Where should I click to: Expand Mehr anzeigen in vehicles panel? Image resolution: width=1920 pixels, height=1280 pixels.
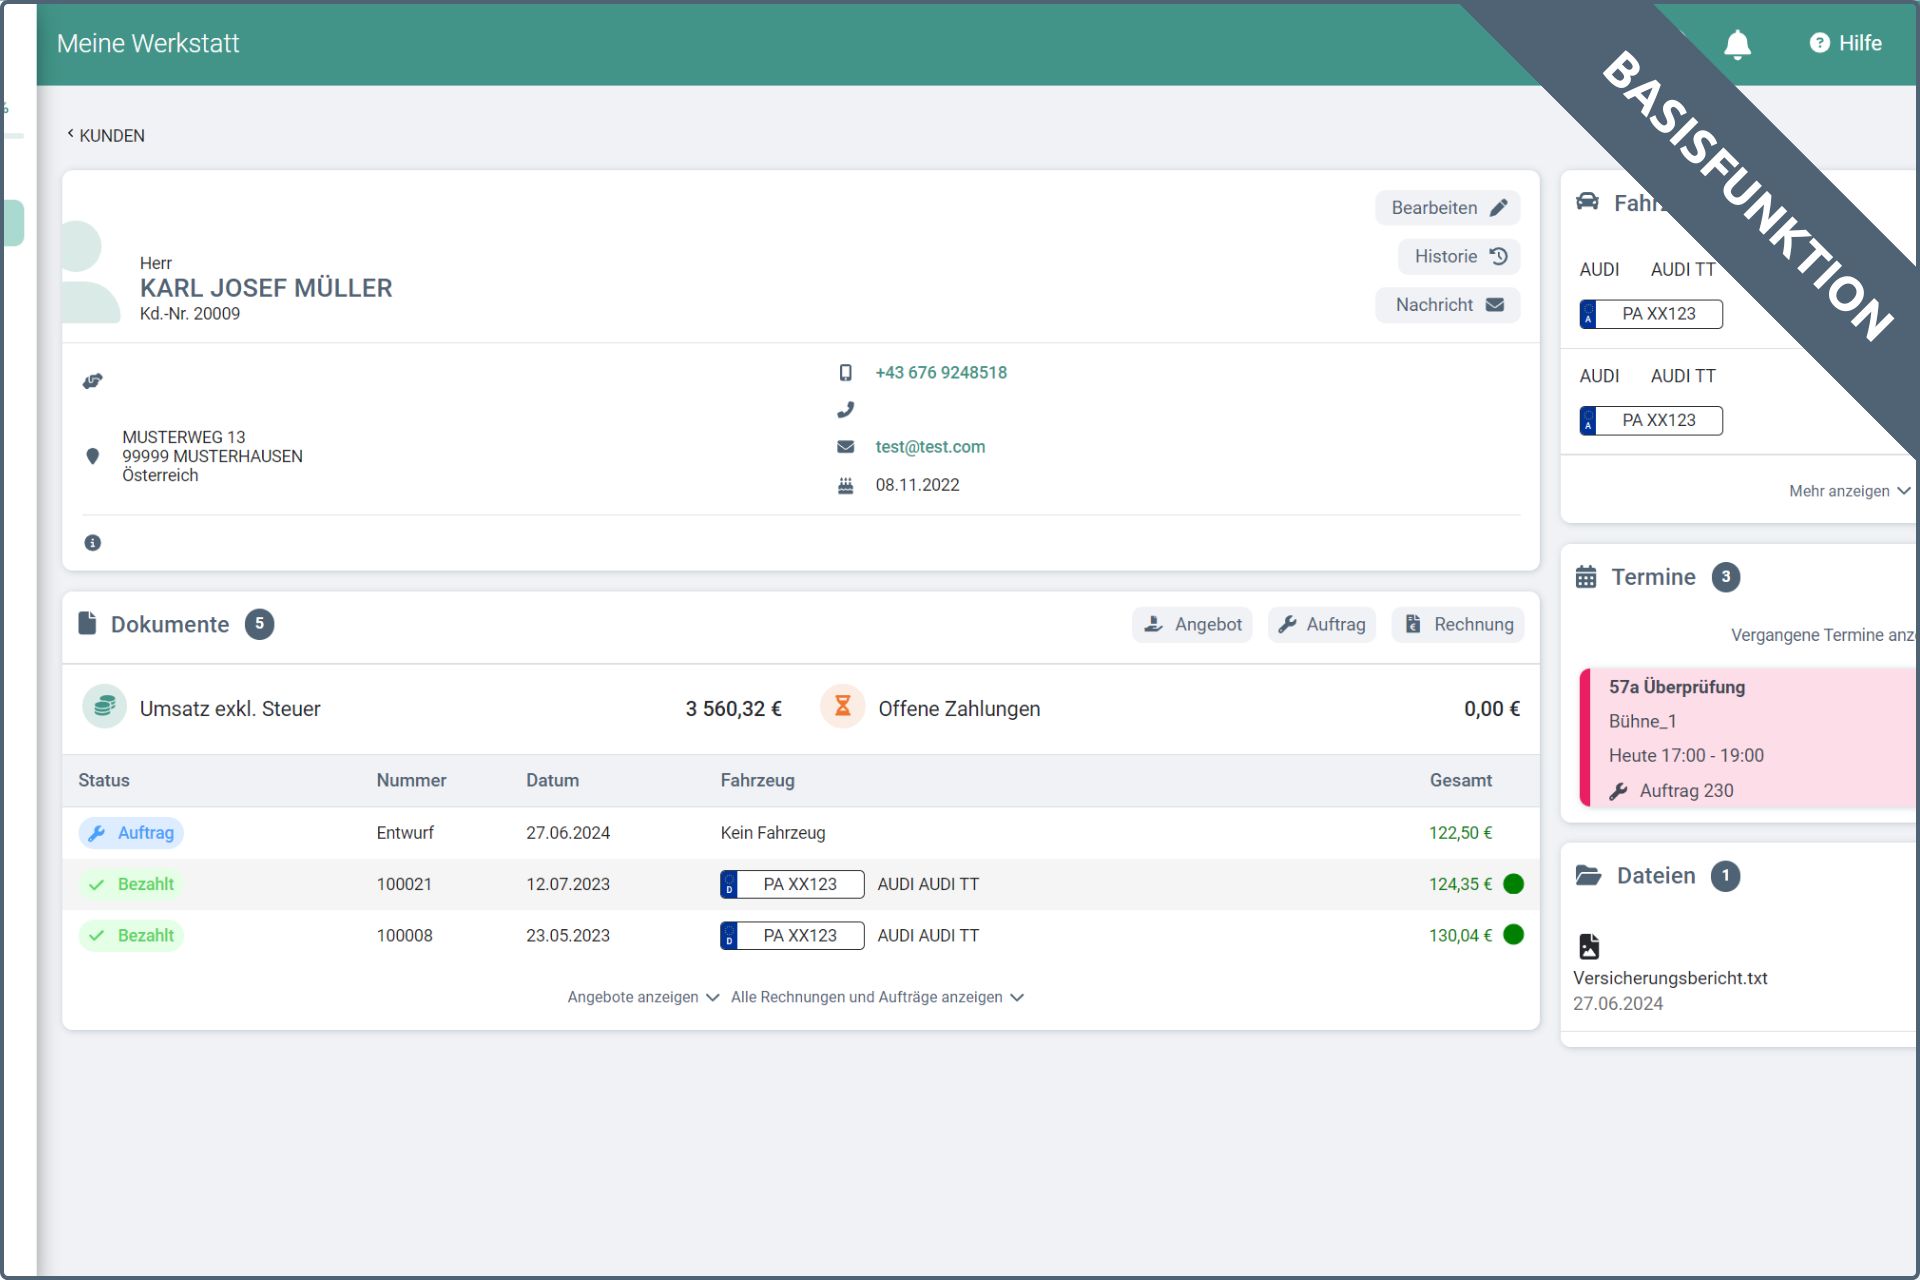tap(1848, 491)
